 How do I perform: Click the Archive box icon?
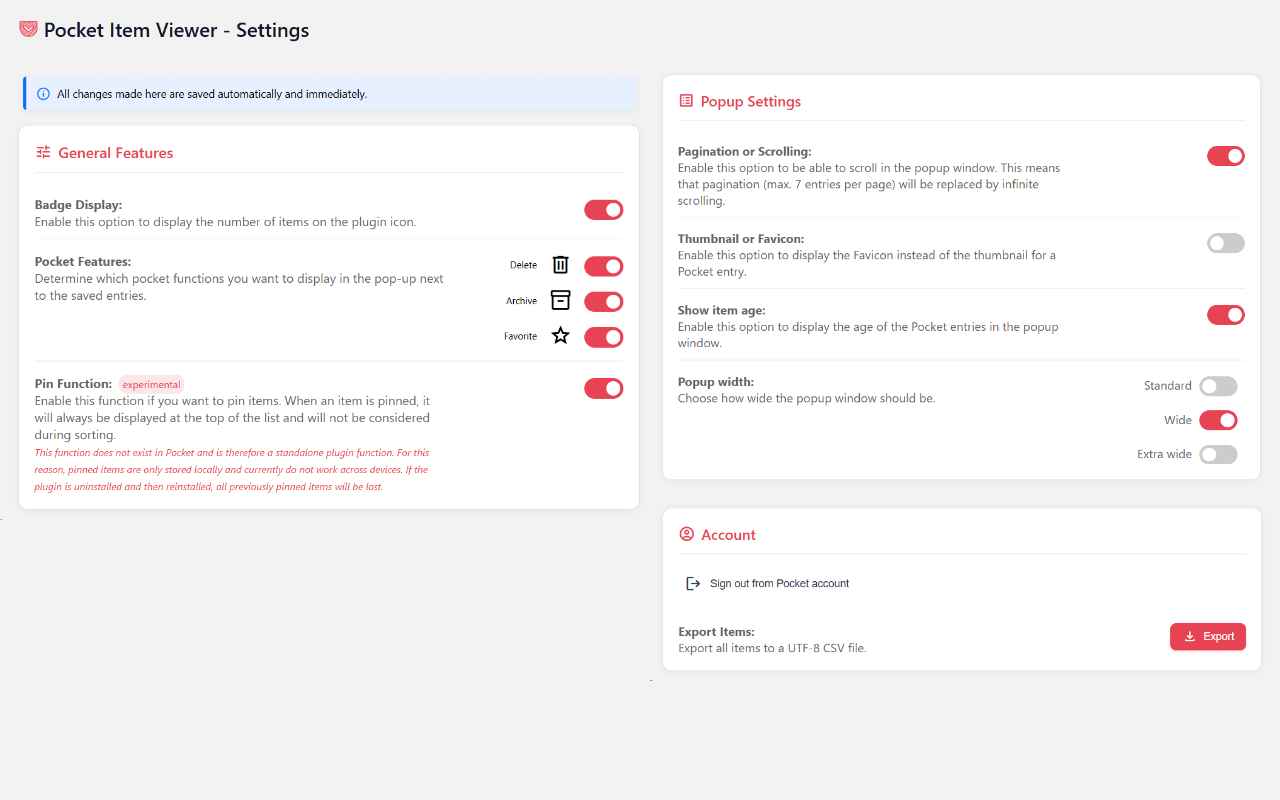[x=561, y=301]
